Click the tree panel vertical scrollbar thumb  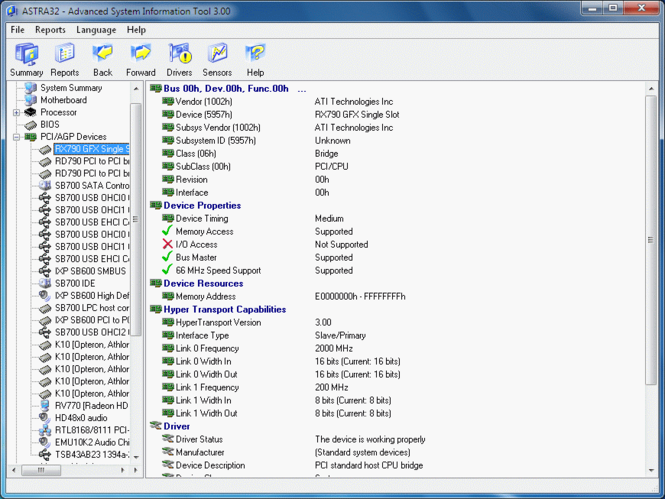point(136,219)
